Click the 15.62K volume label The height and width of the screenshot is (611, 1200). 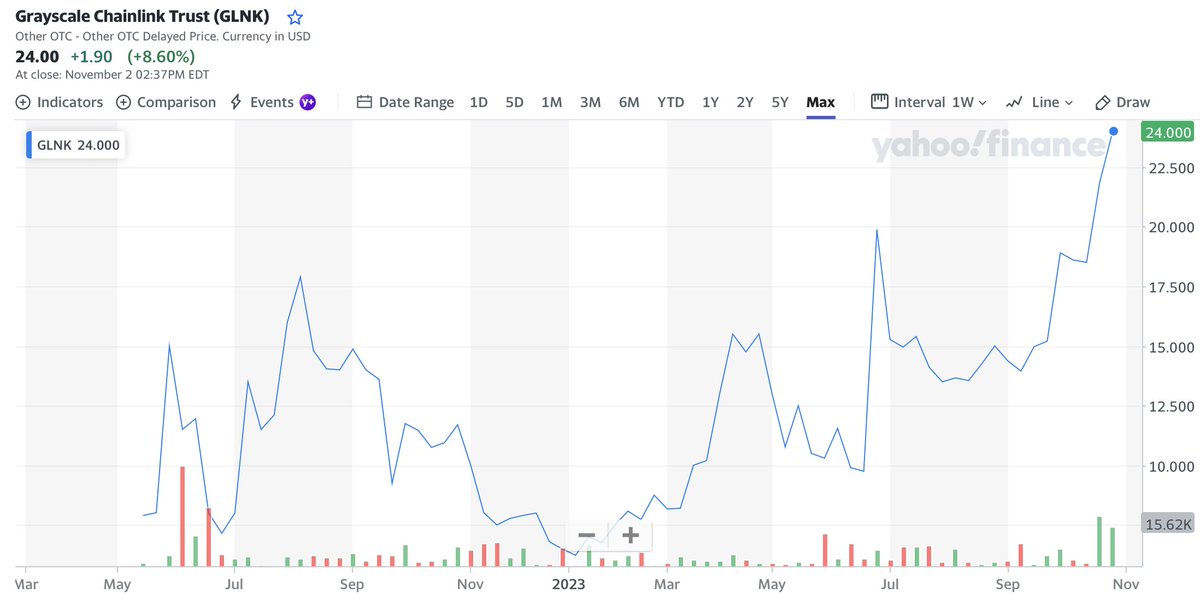pos(1167,524)
